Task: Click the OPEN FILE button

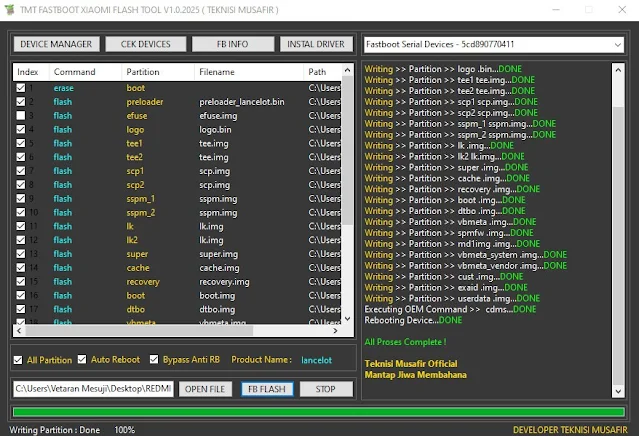Action: pos(205,389)
